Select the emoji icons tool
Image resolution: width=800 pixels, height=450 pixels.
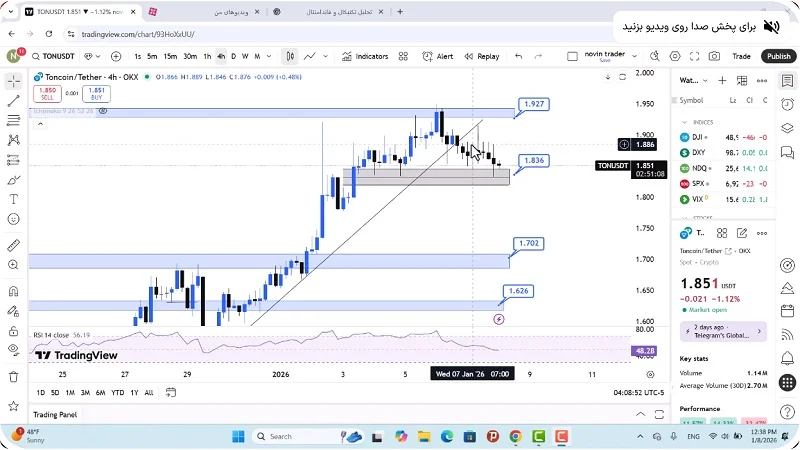(x=13, y=220)
